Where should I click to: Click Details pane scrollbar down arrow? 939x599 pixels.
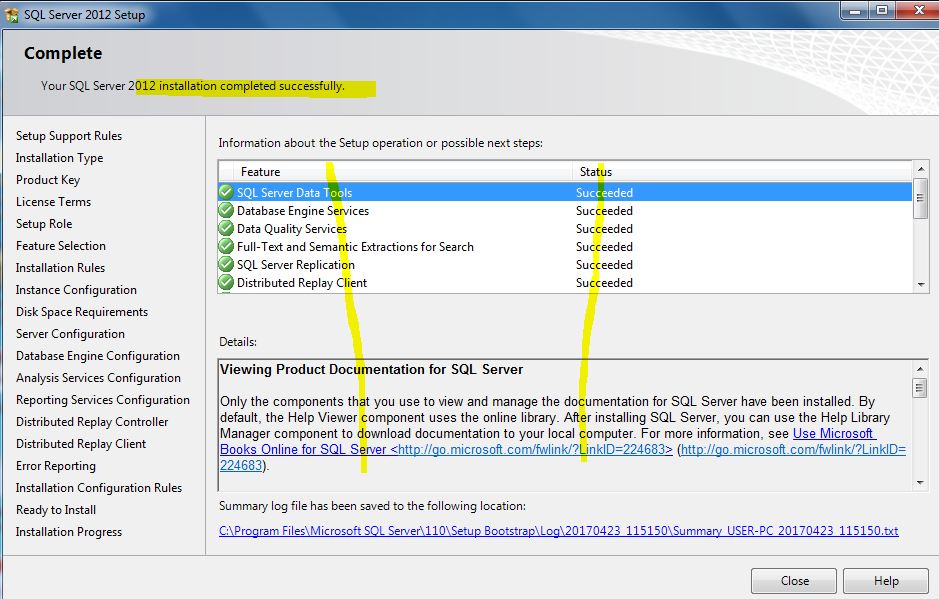[920, 483]
